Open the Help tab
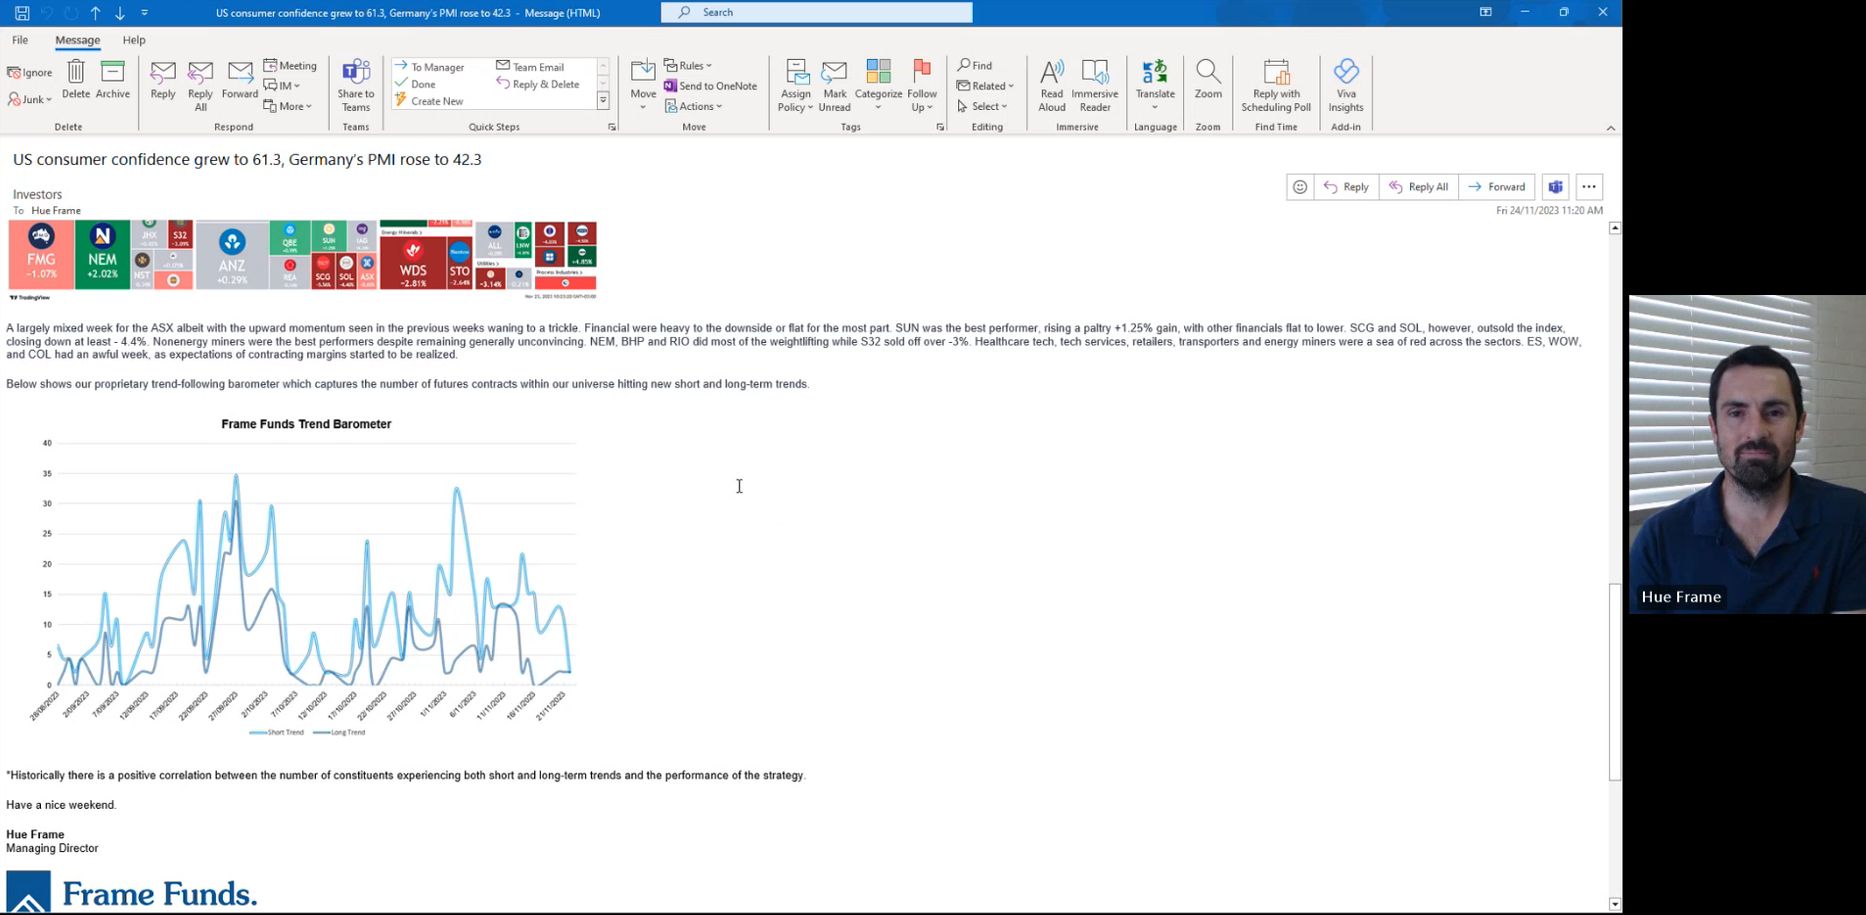 (134, 40)
